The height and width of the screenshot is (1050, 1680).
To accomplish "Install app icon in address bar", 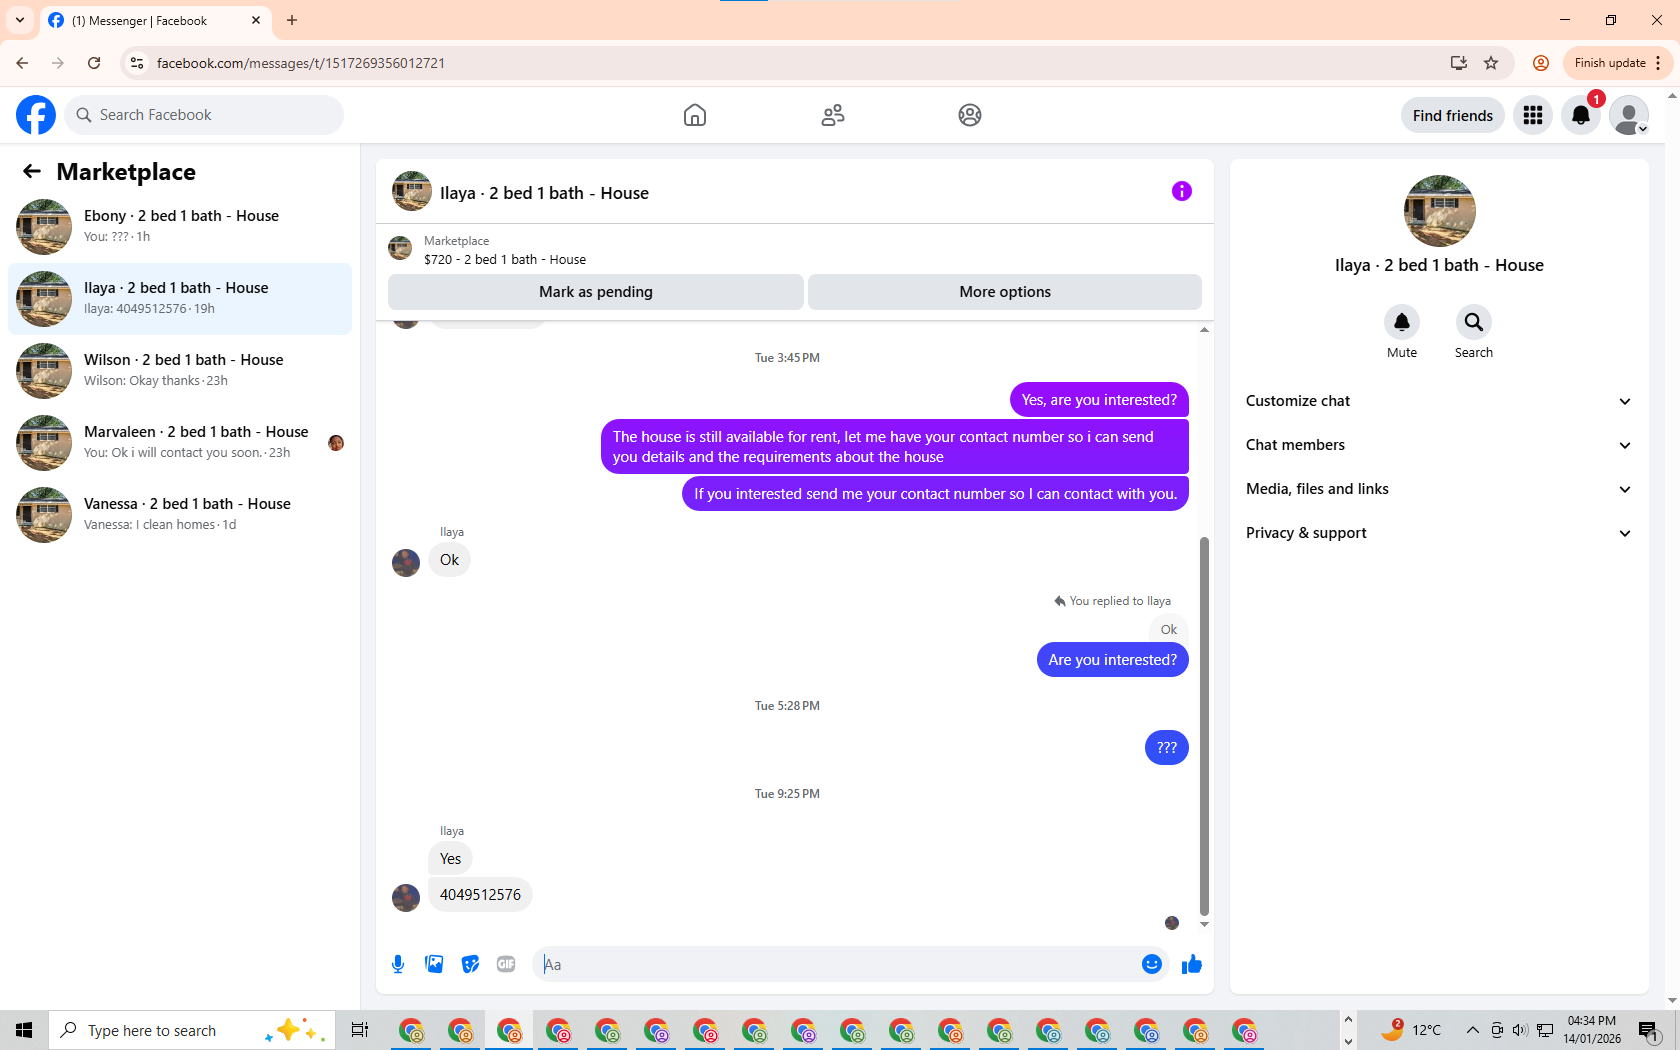I will (1459, 63).
